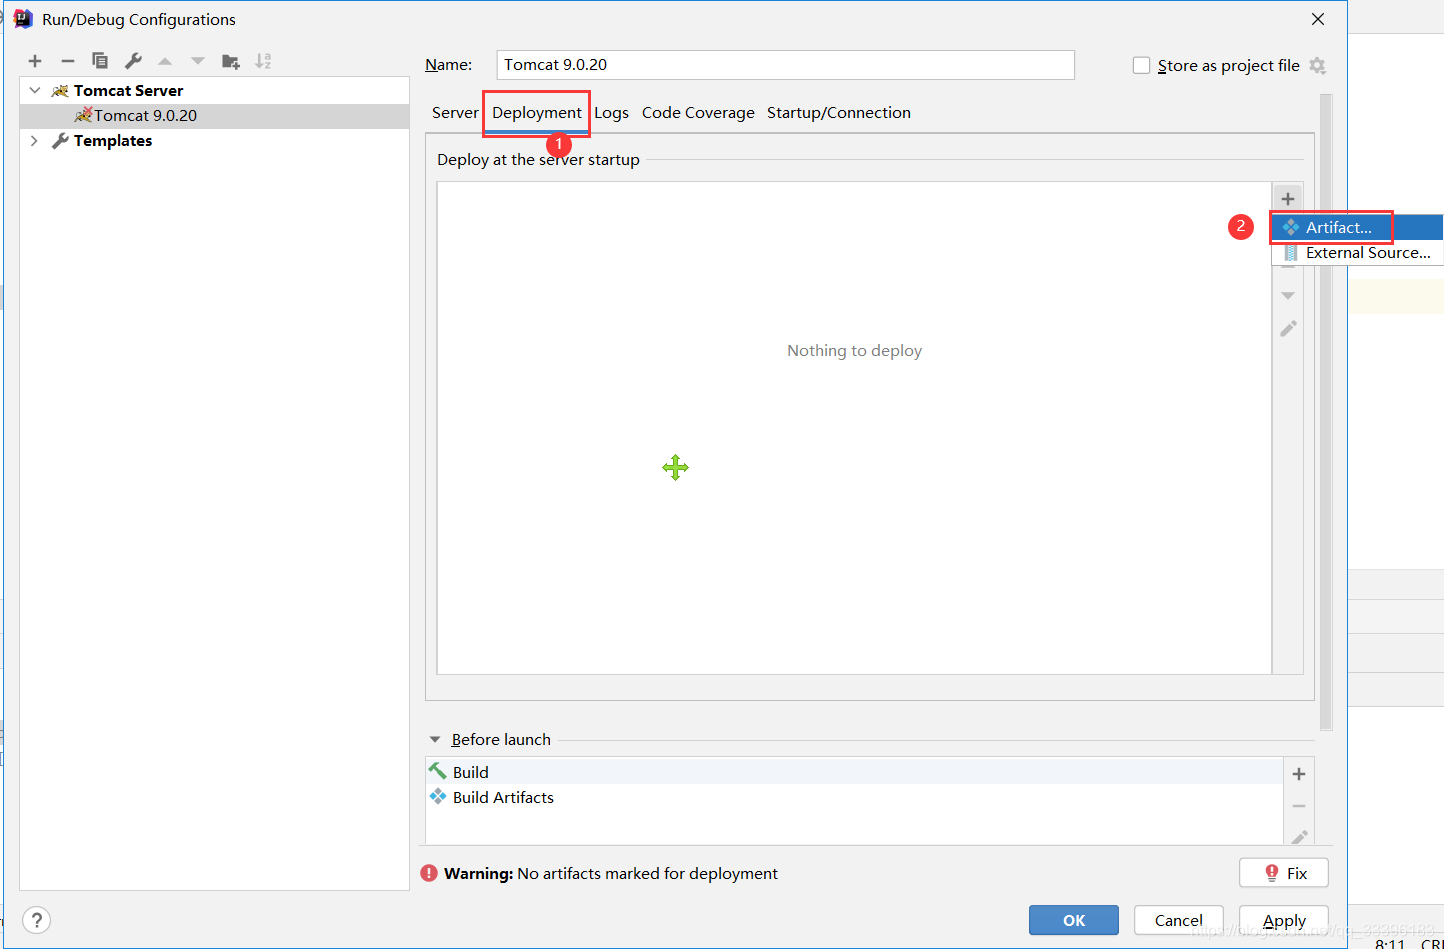Move deployment item down arrow
The width and height of the screenshot is (1444, 949).
[1288, 296]
